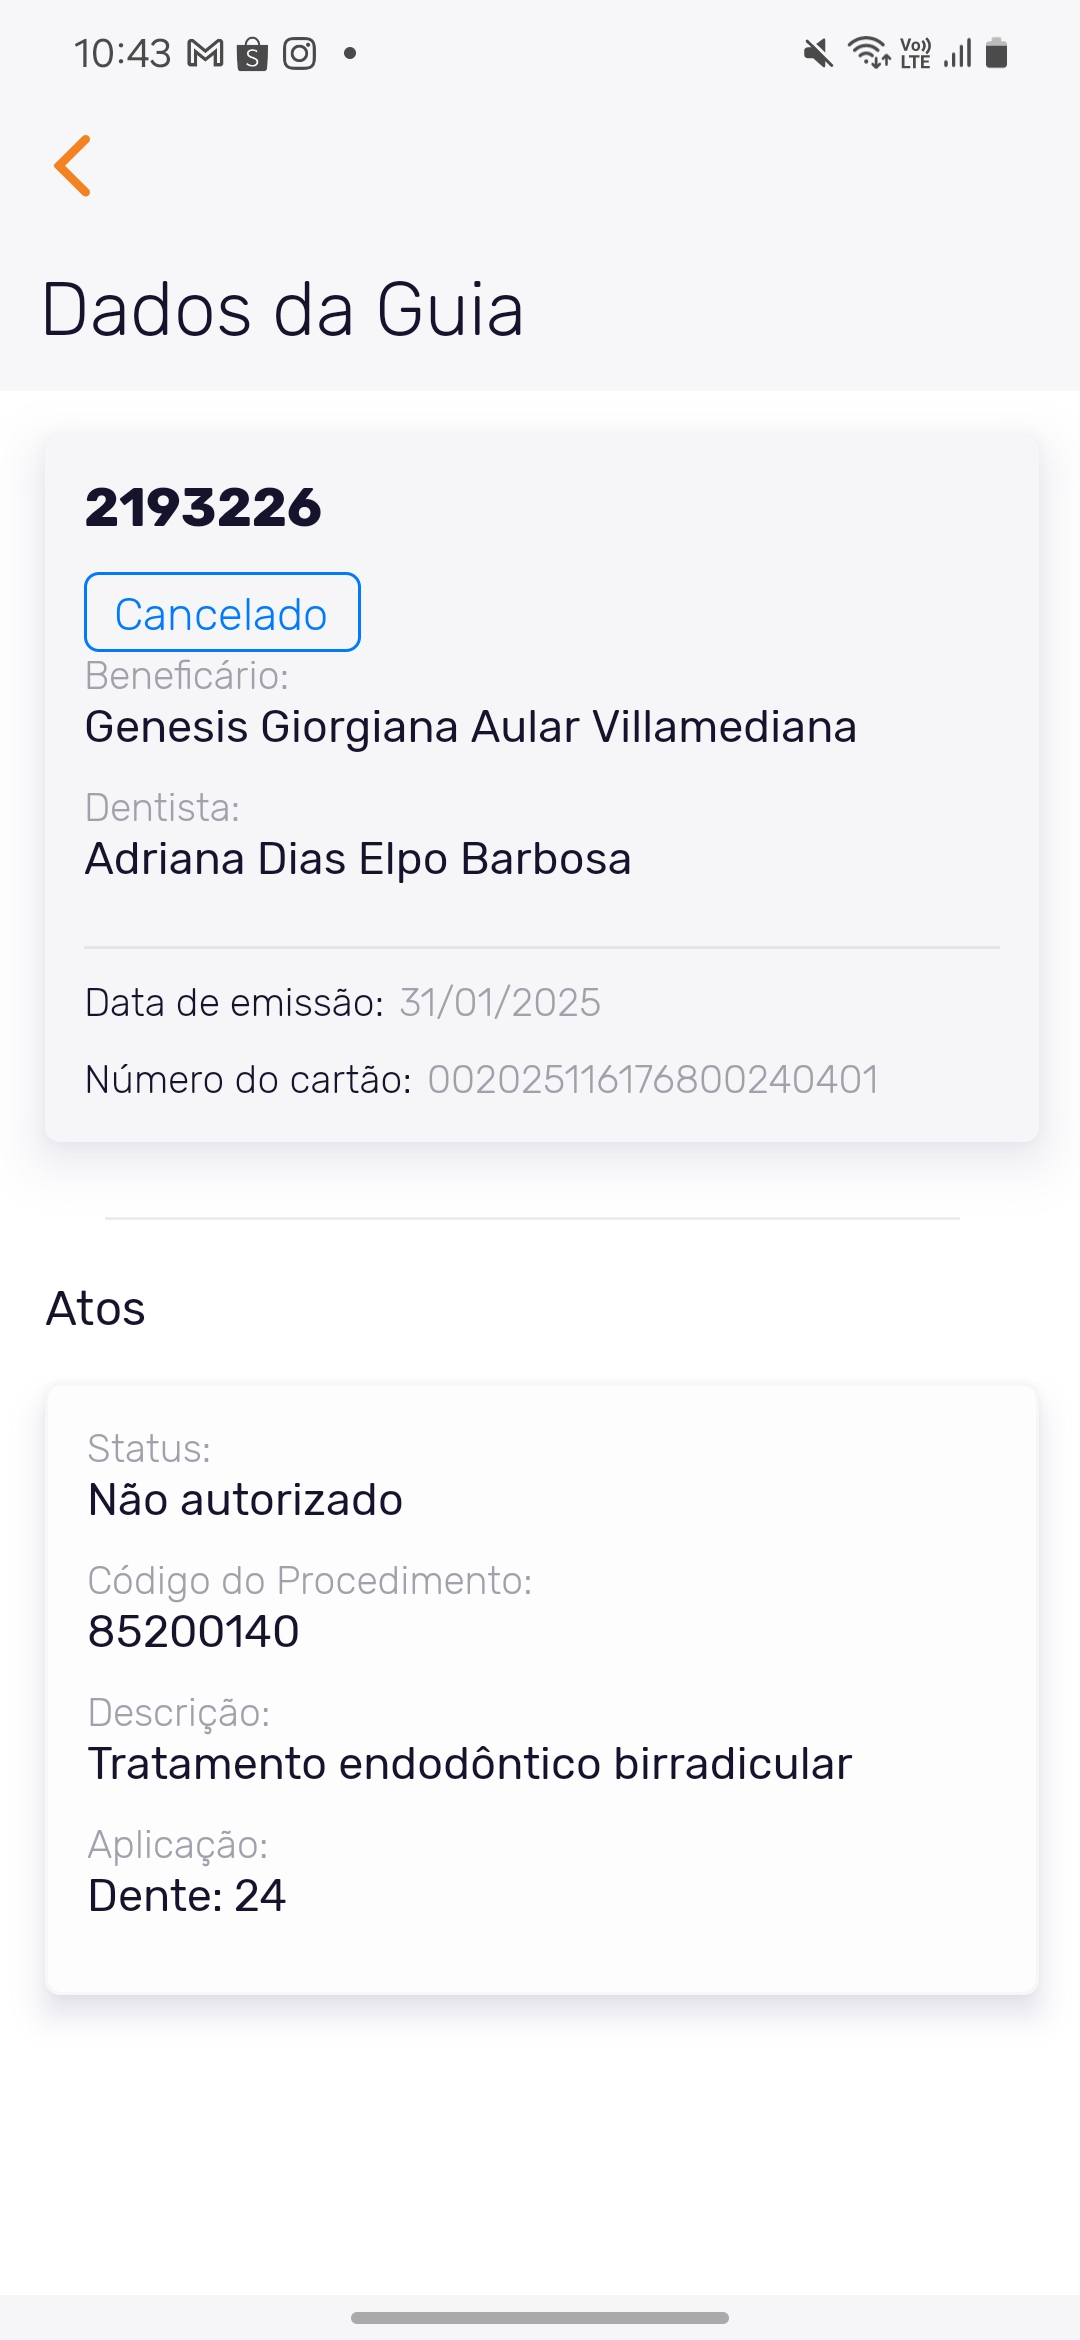Tap guide number 2193226
Image resolution: width=1080 pixels, height=2340 pixels.
[203, 507]
